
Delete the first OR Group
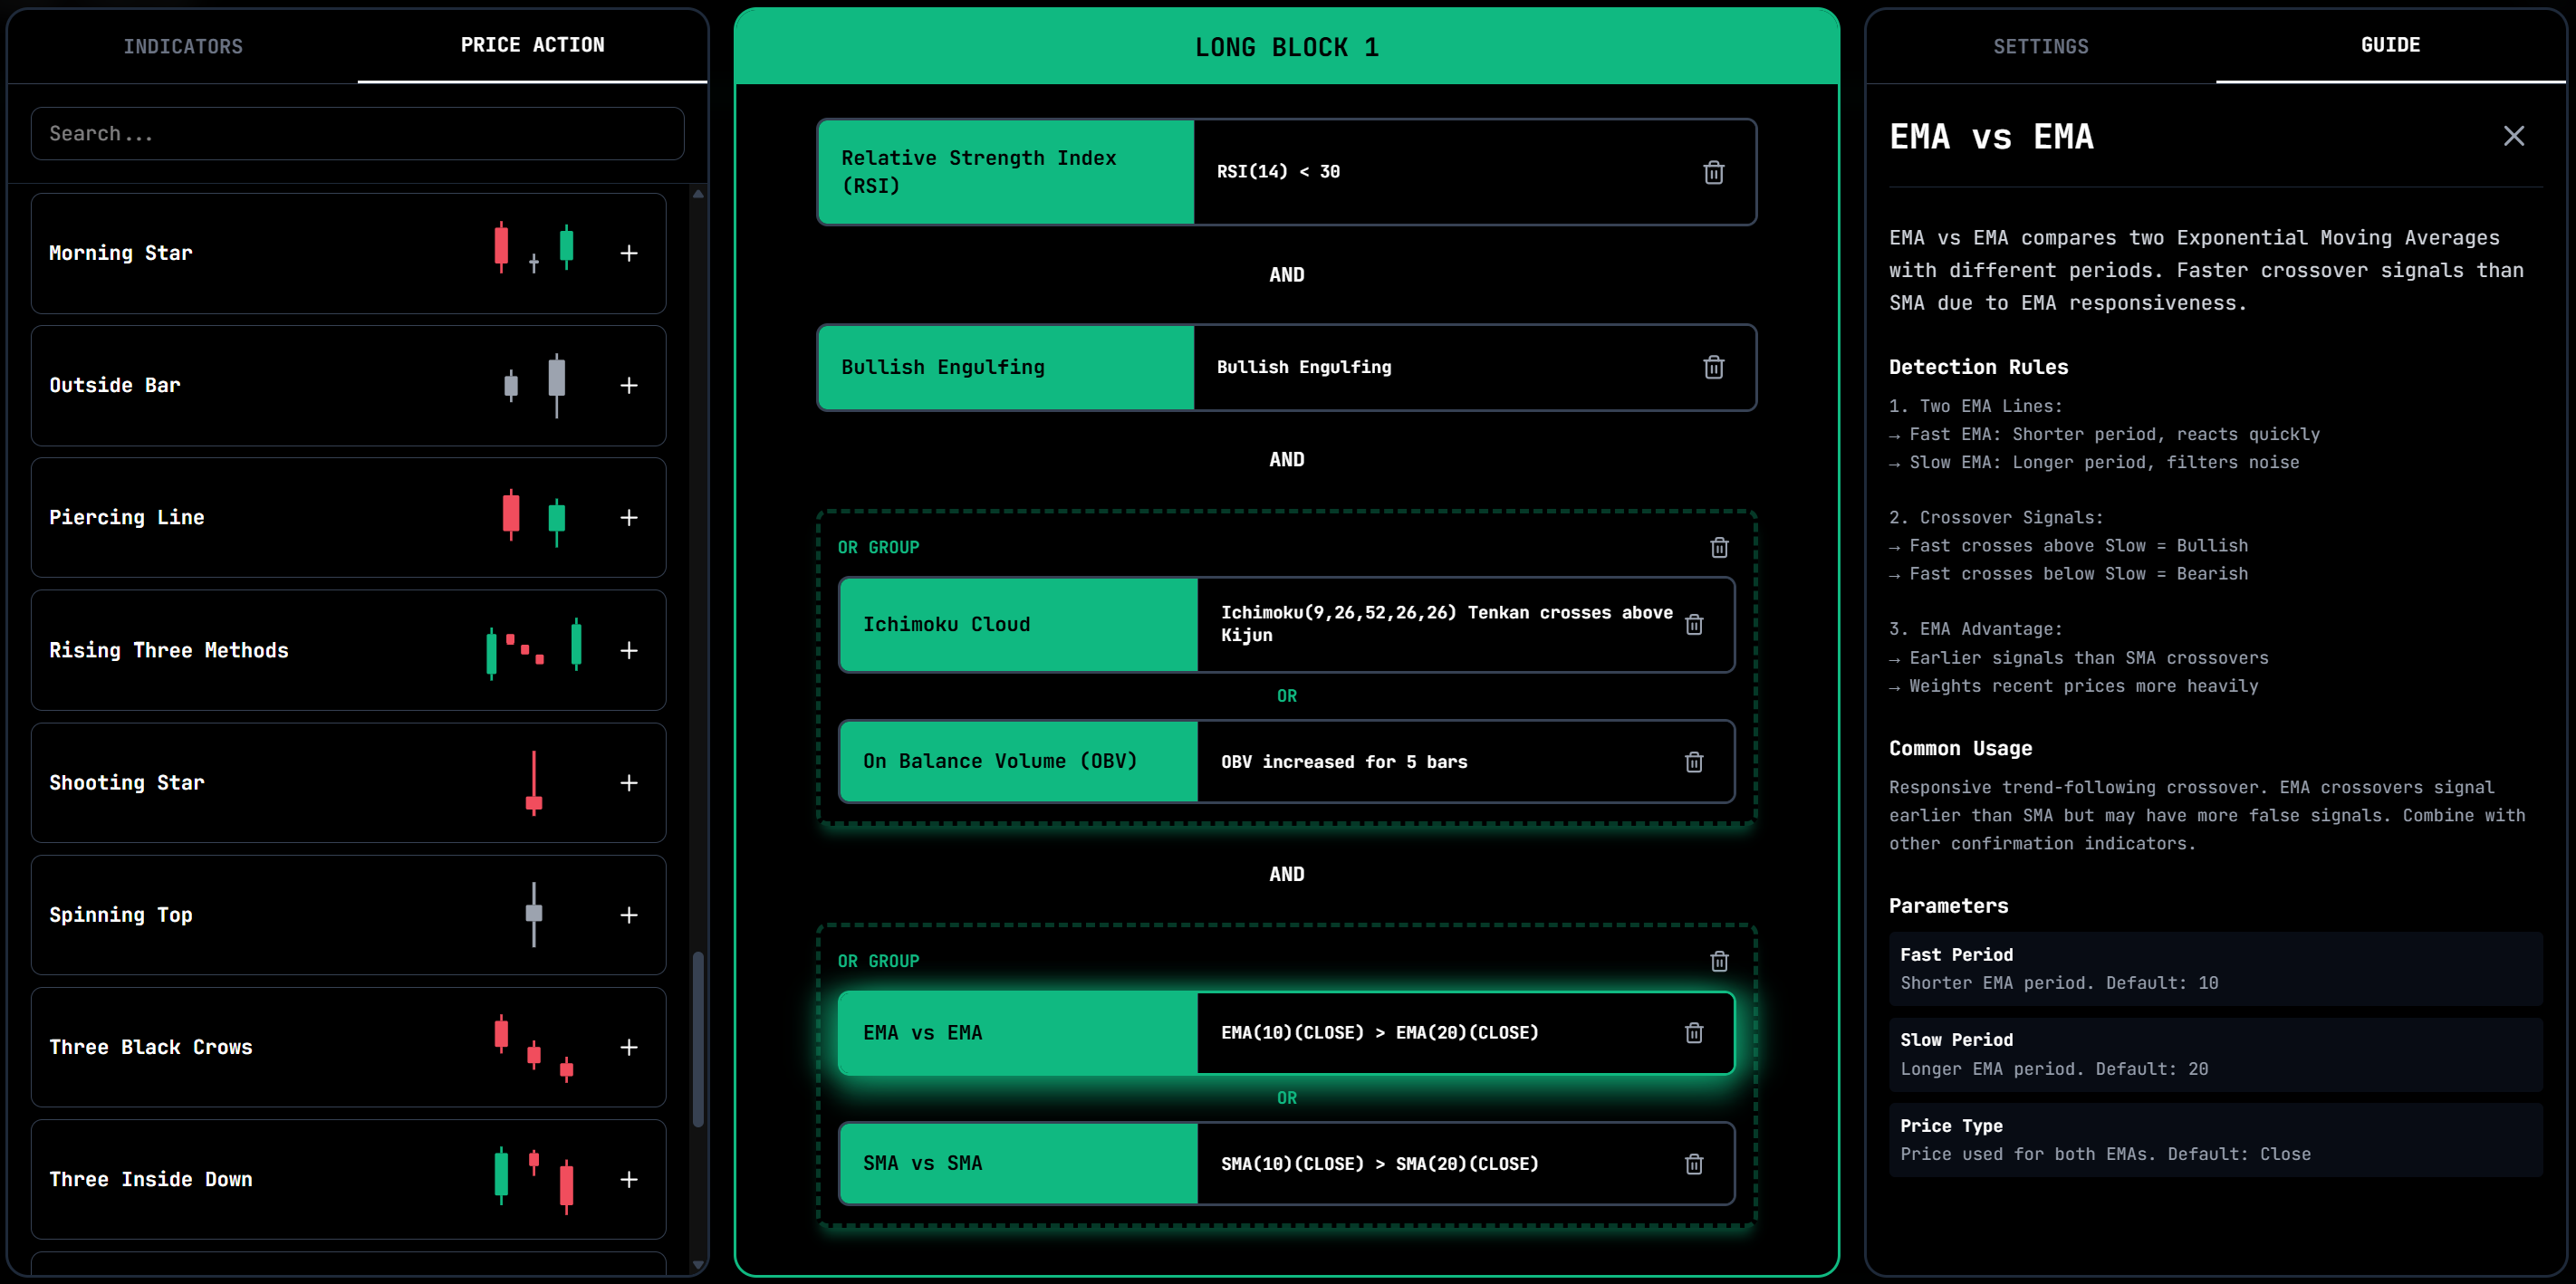click(1718, 547)
